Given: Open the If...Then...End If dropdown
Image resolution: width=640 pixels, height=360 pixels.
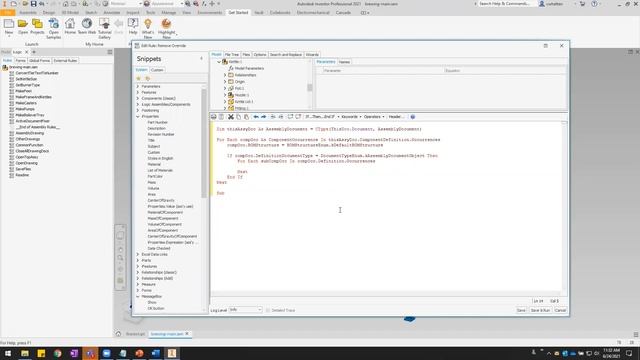Looking at the screenshot, I should [322, 117].
